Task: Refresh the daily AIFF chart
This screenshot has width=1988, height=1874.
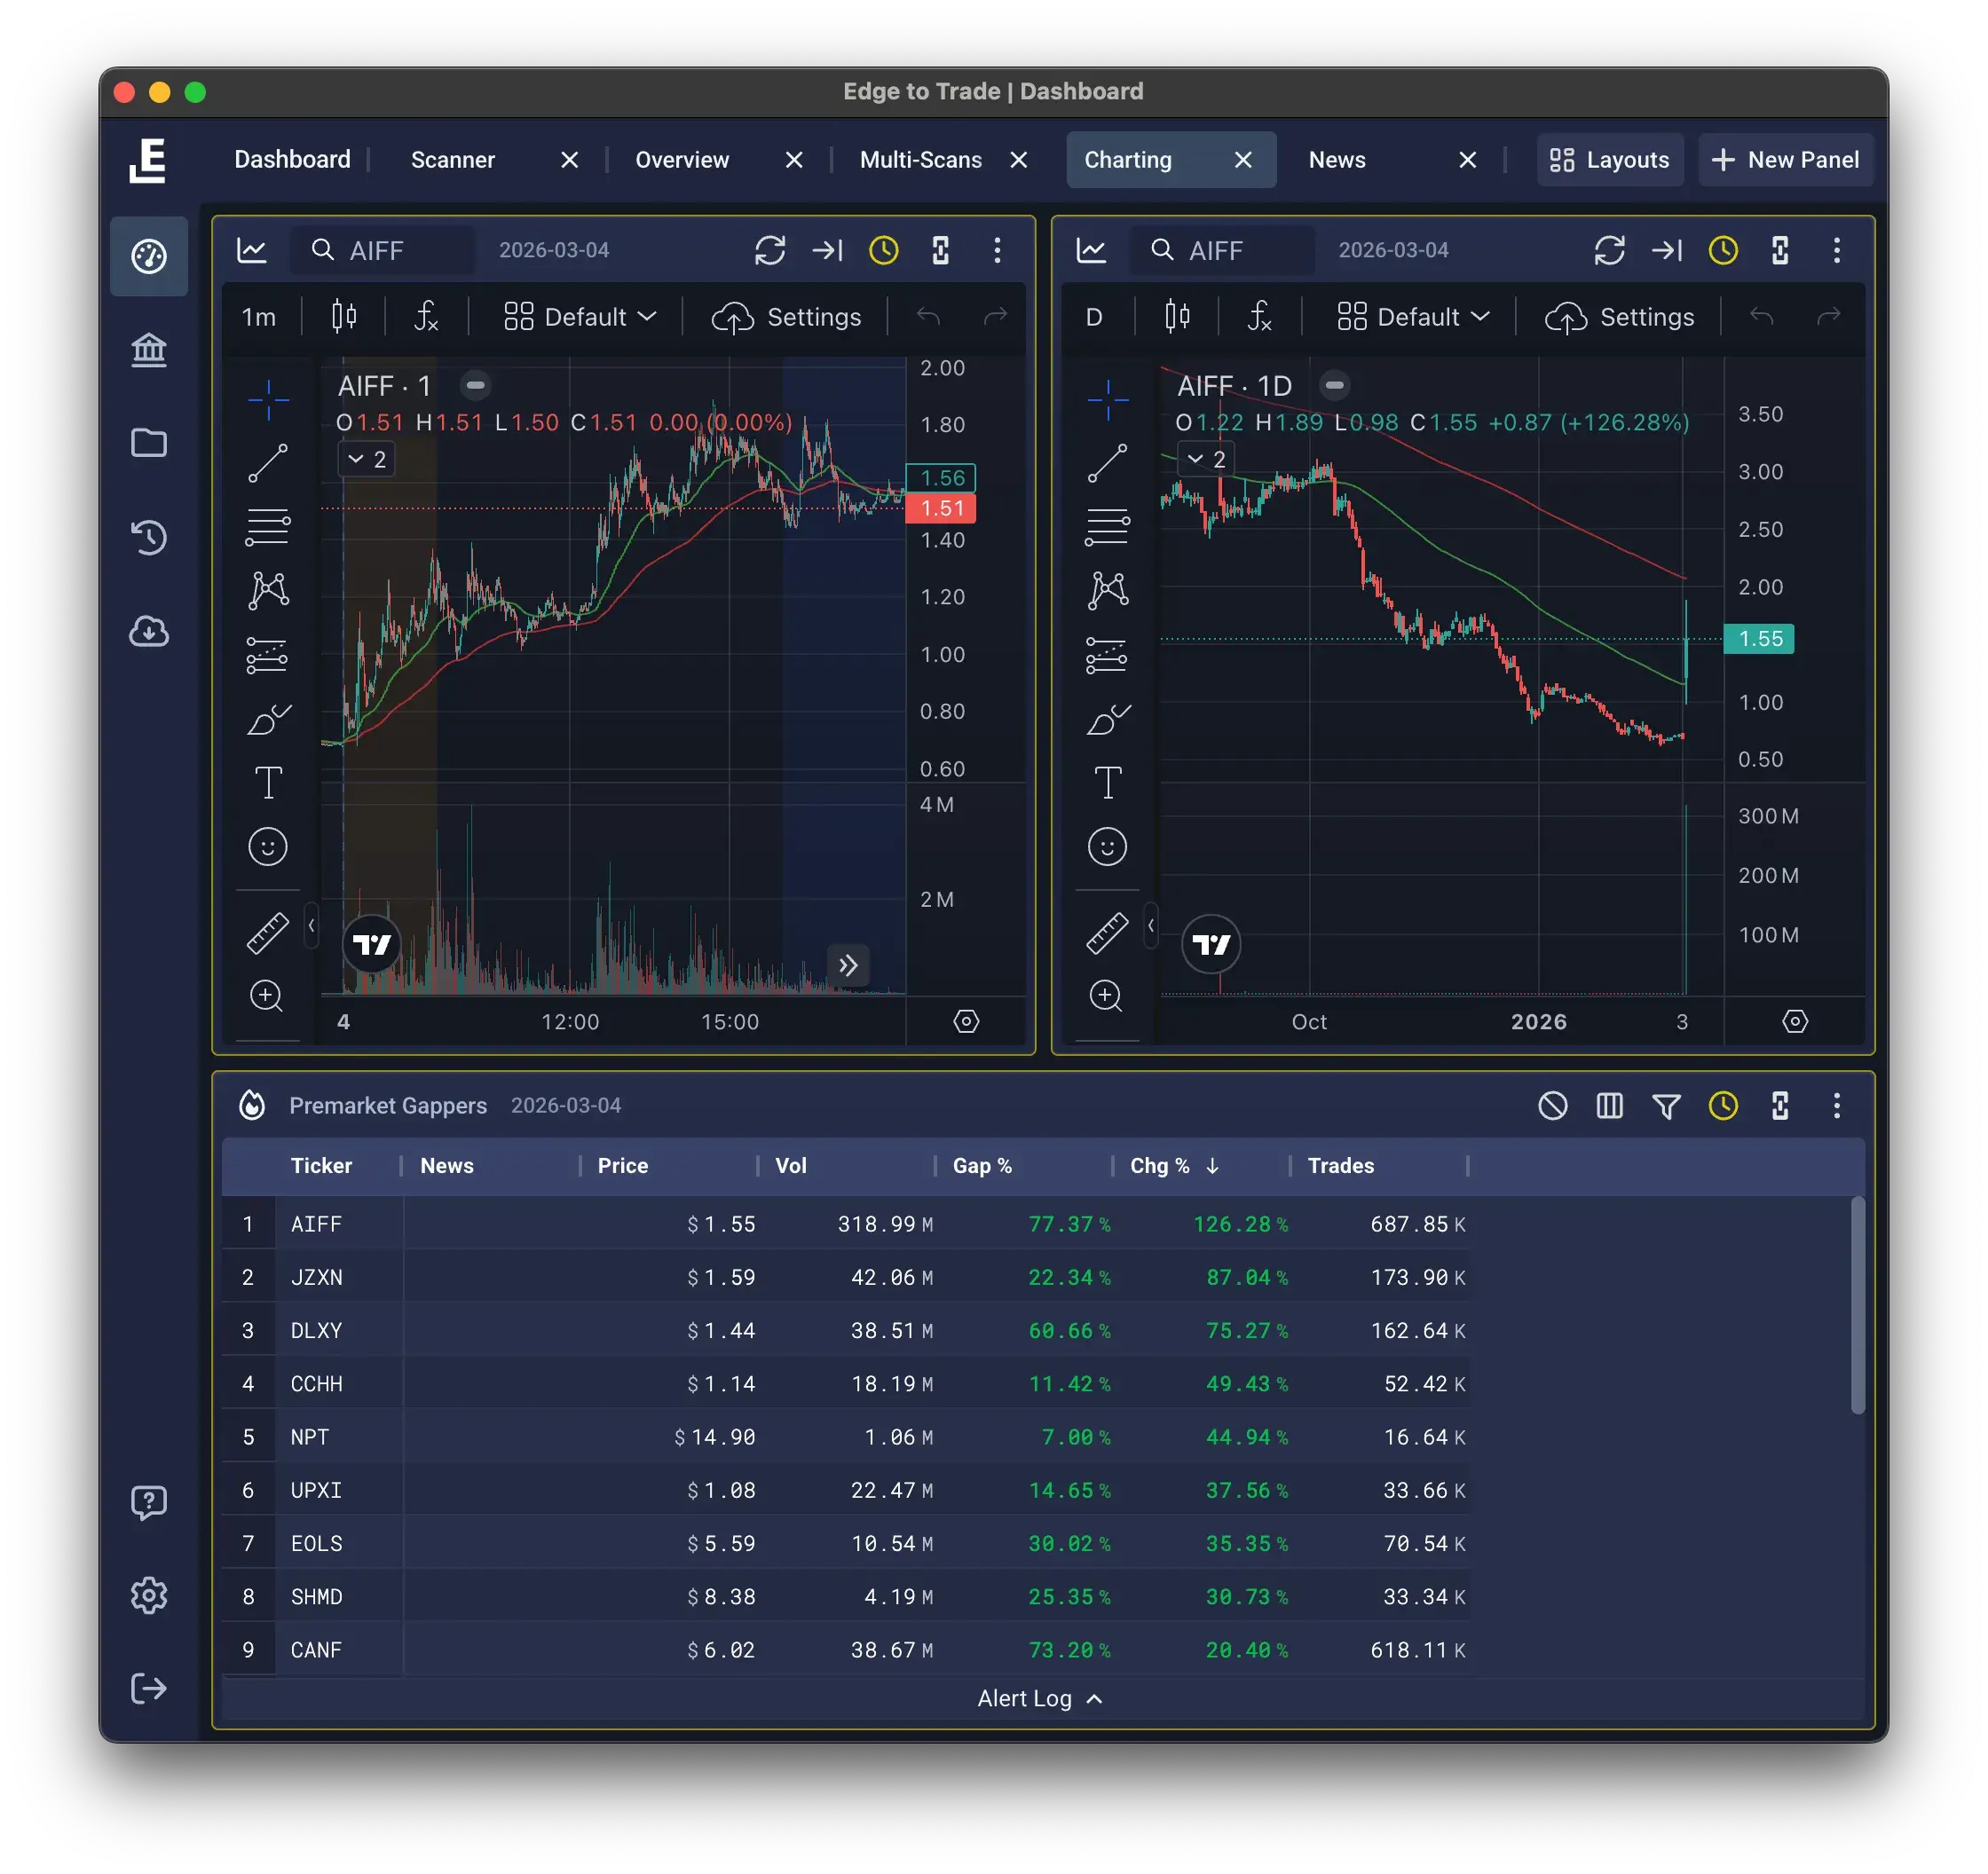Action: pos(1610,251)
